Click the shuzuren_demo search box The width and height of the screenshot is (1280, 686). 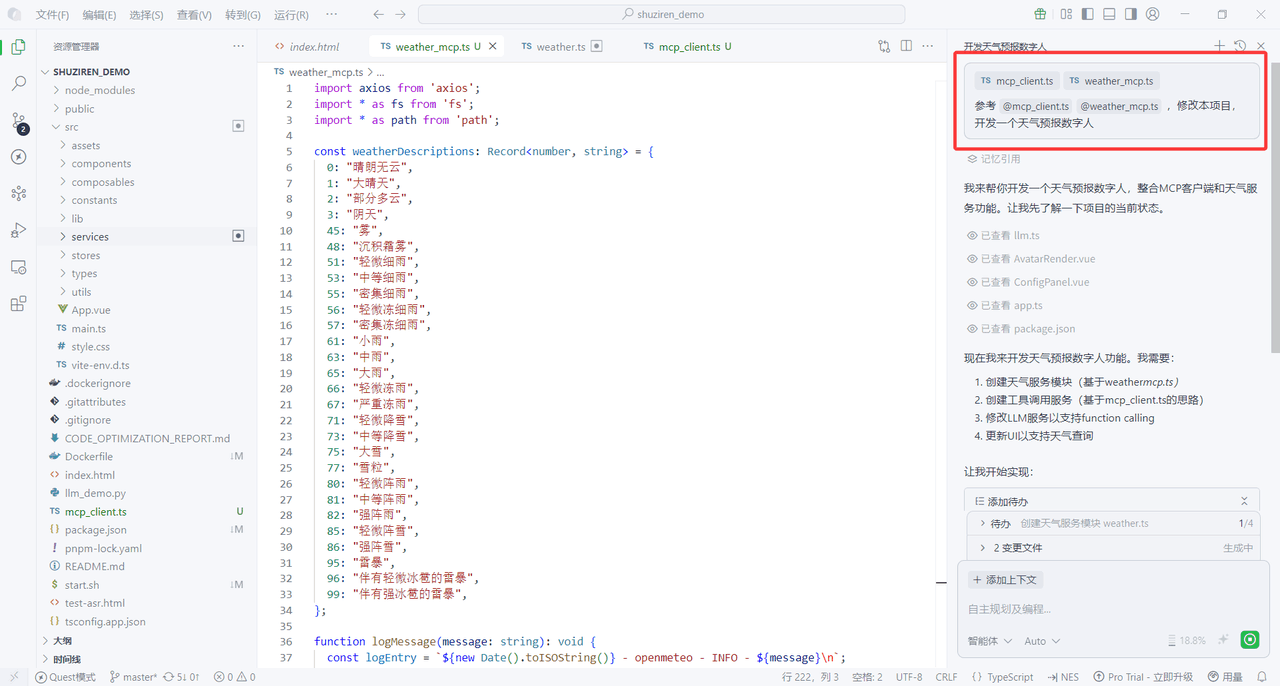pyautogui.click(x=661, y=15)
